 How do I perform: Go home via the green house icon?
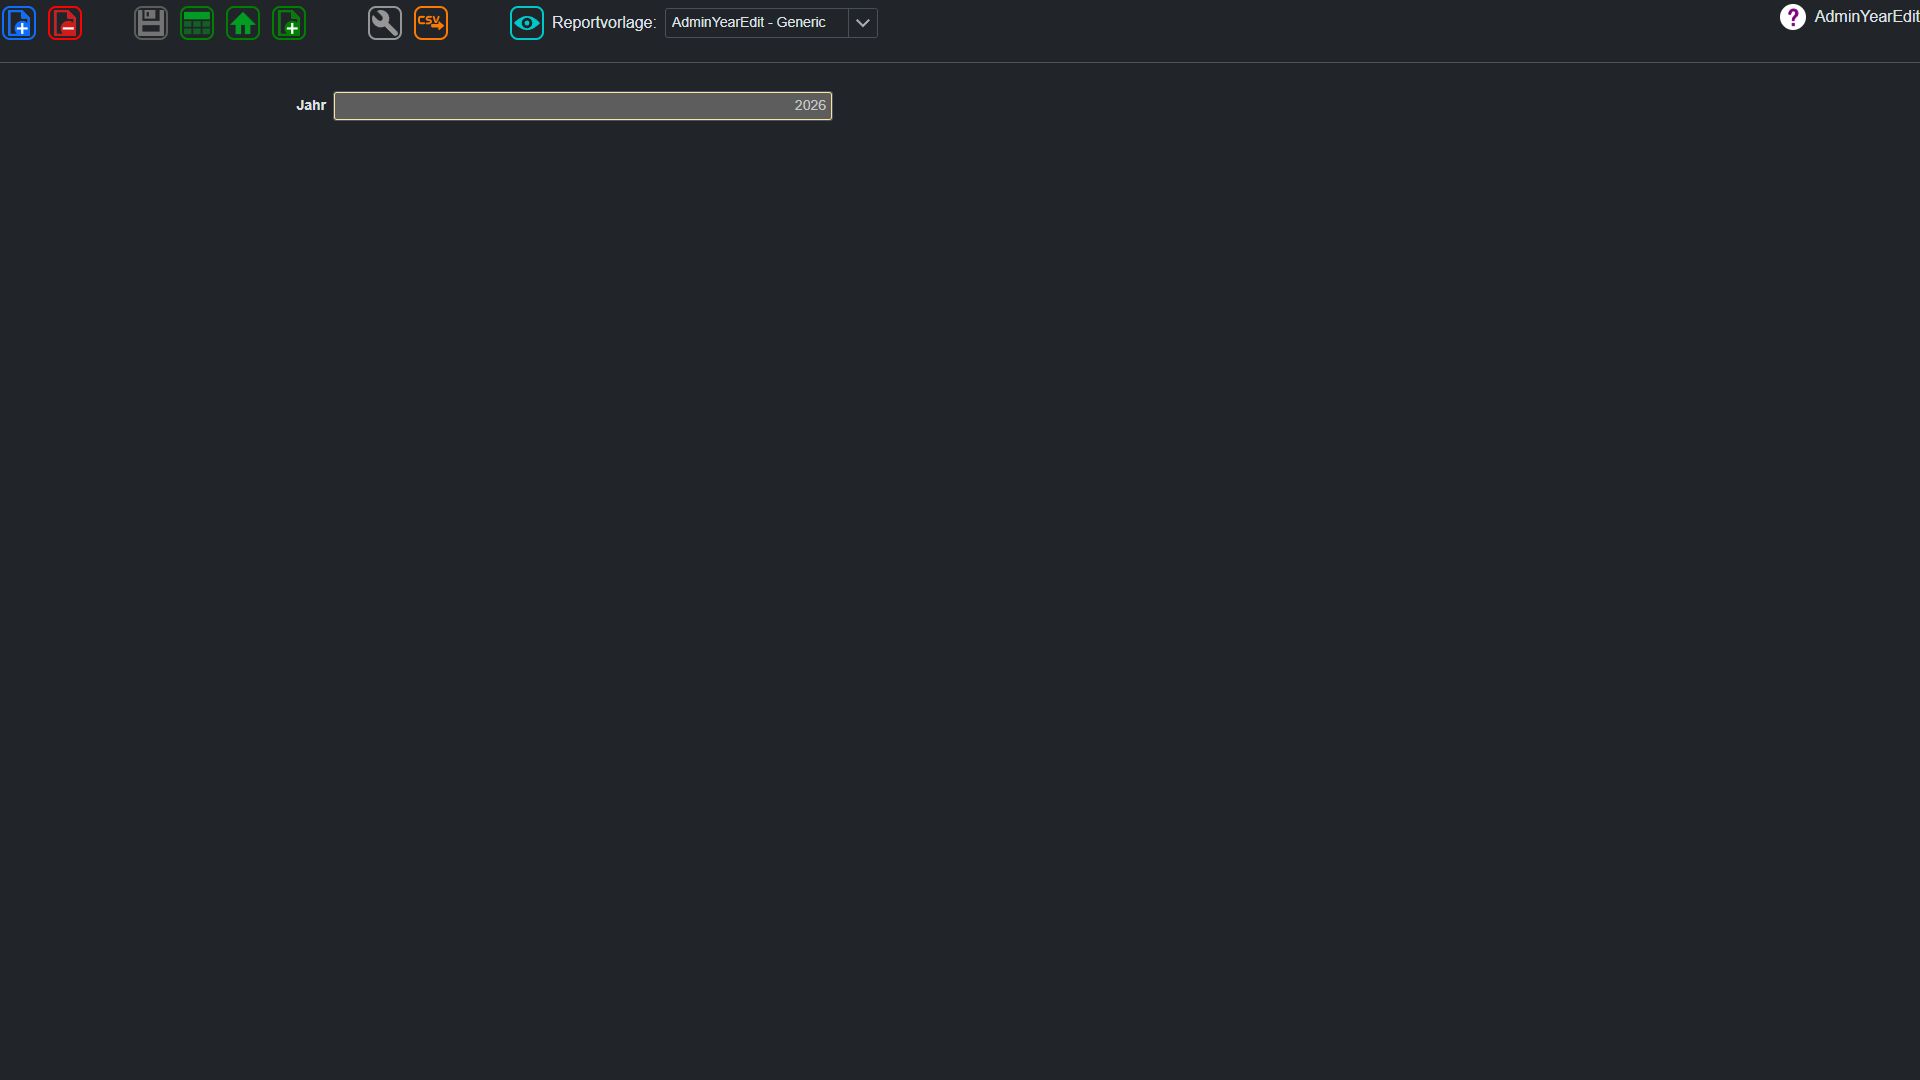tap(243, 23)
